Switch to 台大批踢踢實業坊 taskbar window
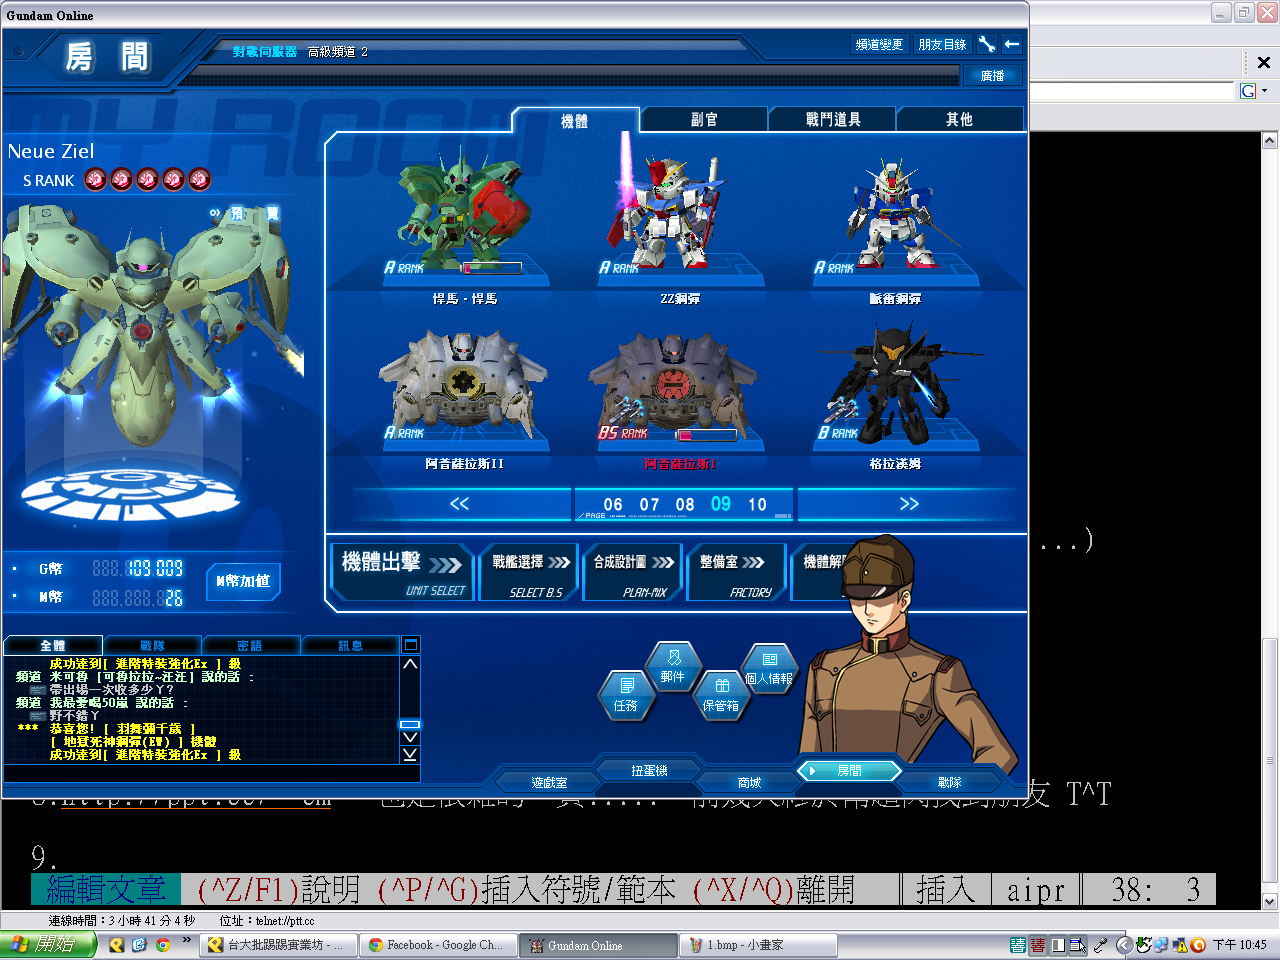The image size is (1280, 960). tap(279, 945)
